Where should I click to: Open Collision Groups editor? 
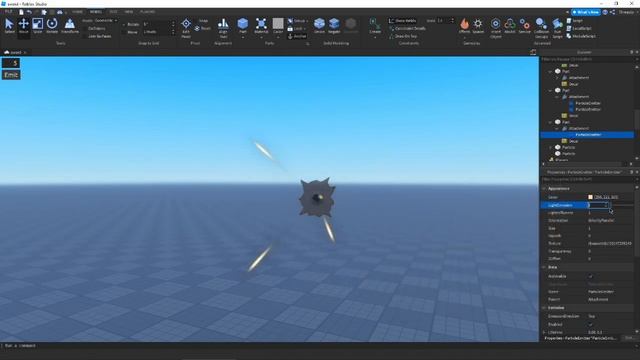point(541,27)
